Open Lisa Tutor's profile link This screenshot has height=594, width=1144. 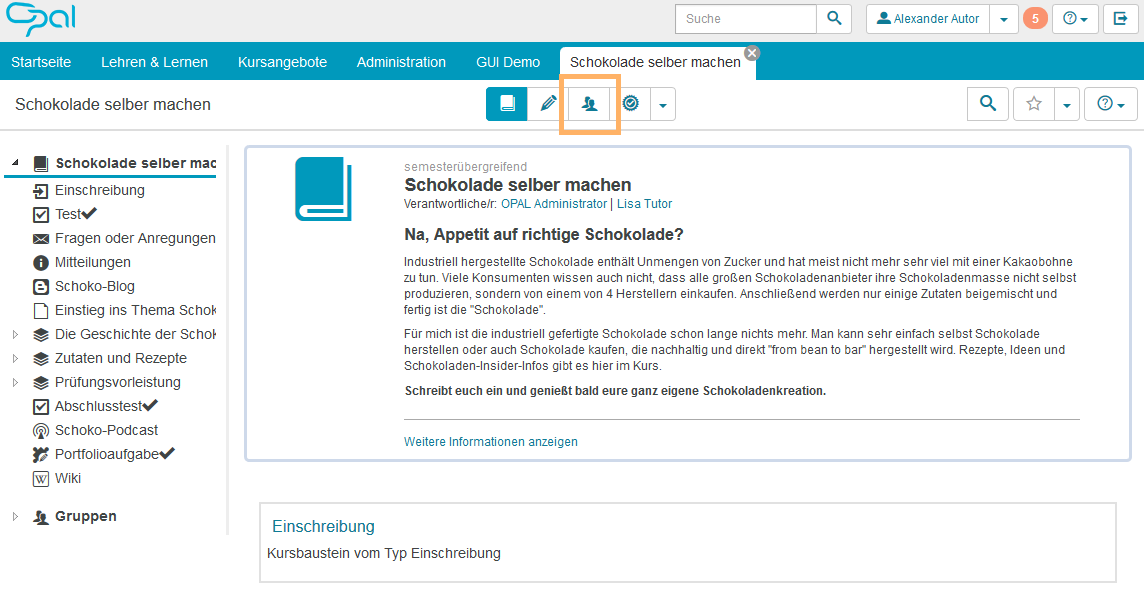coord(643,203)
